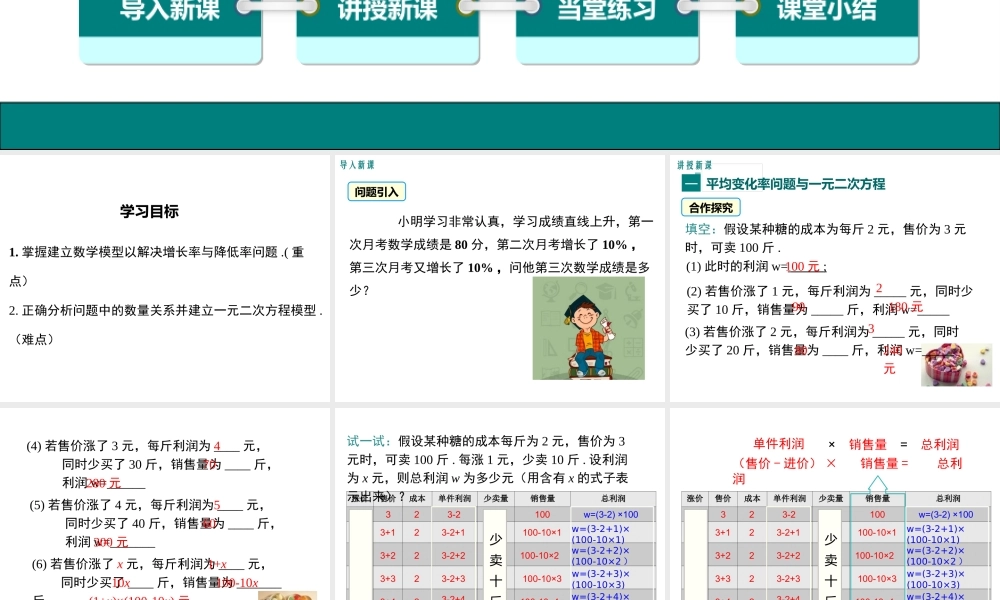Click the candy bowl picture
Viewport: 1000px width, 600px height.
coord(956,365)
